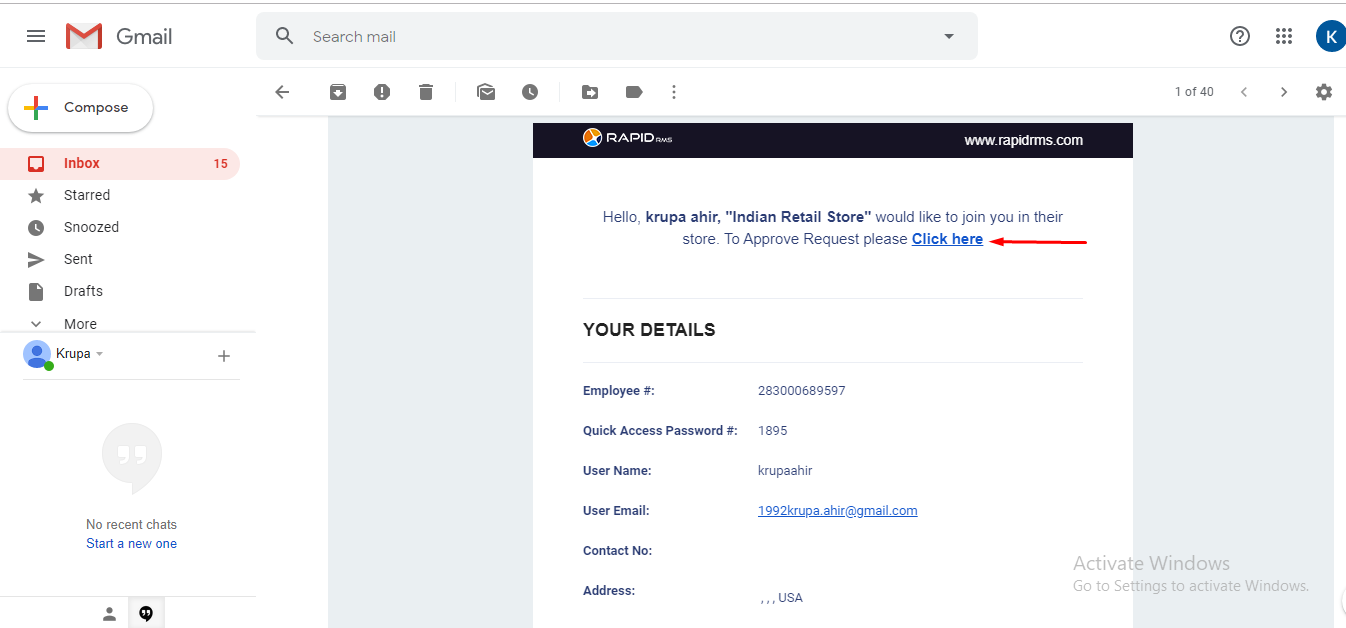Viewport: 1346px width, 628px height.
Task: Snooze this email with the clock icon
Action: click(530, 92)
